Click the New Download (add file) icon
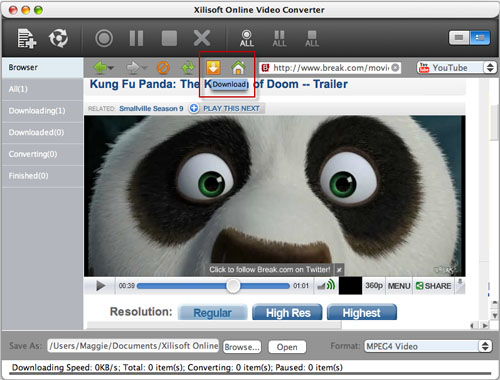Screen dimensions: 500x380 click(27, 38)
